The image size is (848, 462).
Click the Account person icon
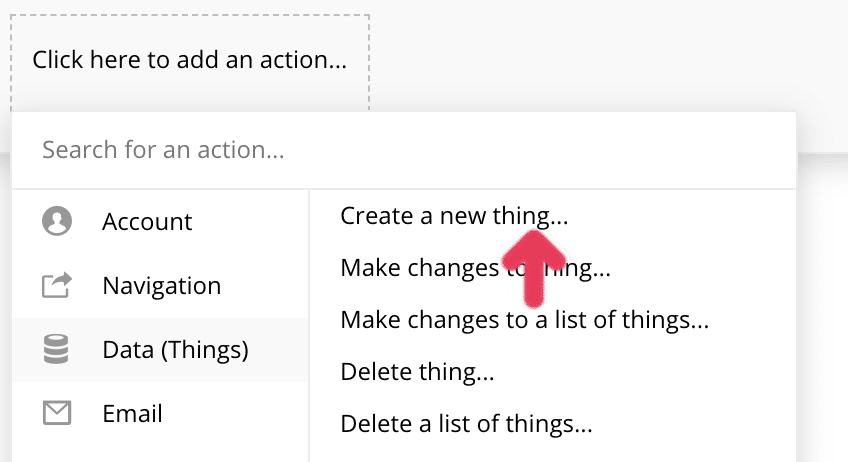(x=57, y=221)
